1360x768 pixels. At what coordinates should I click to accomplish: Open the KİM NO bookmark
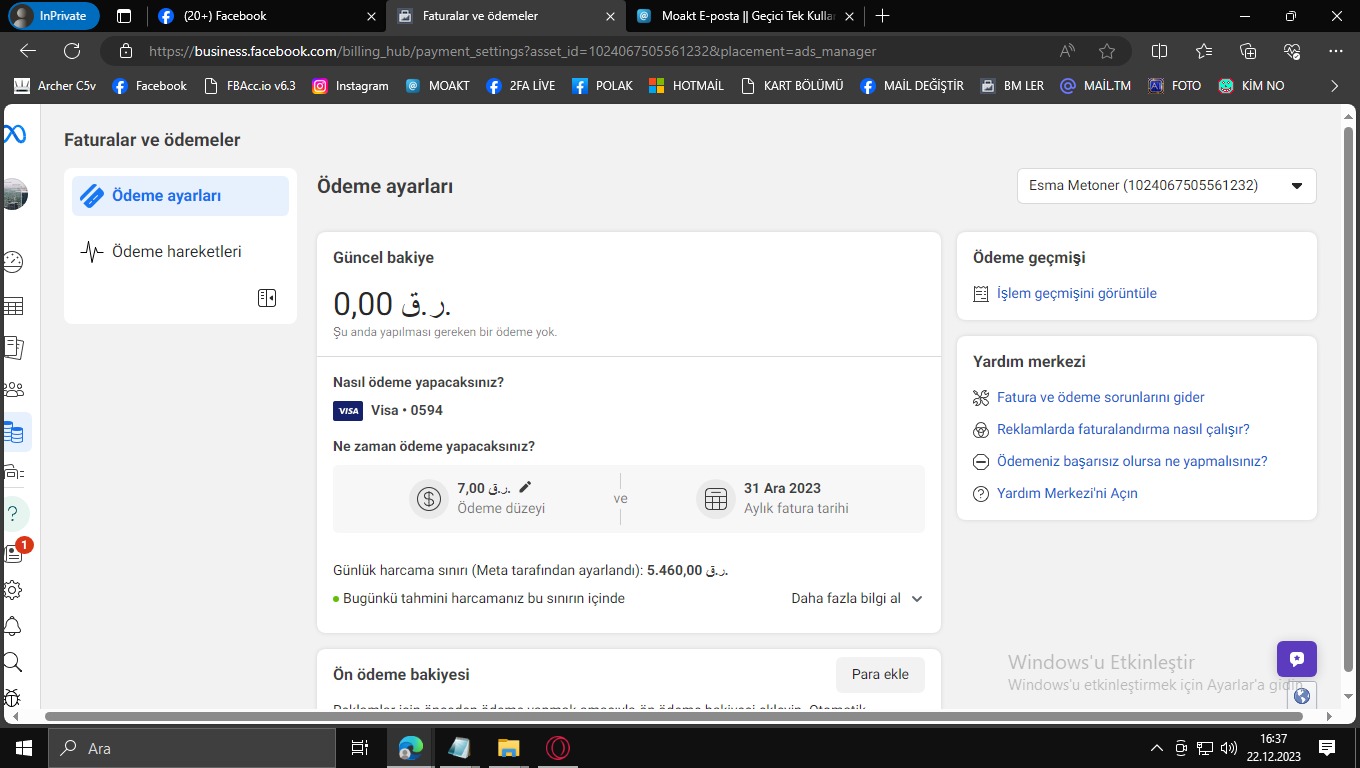1252,86
